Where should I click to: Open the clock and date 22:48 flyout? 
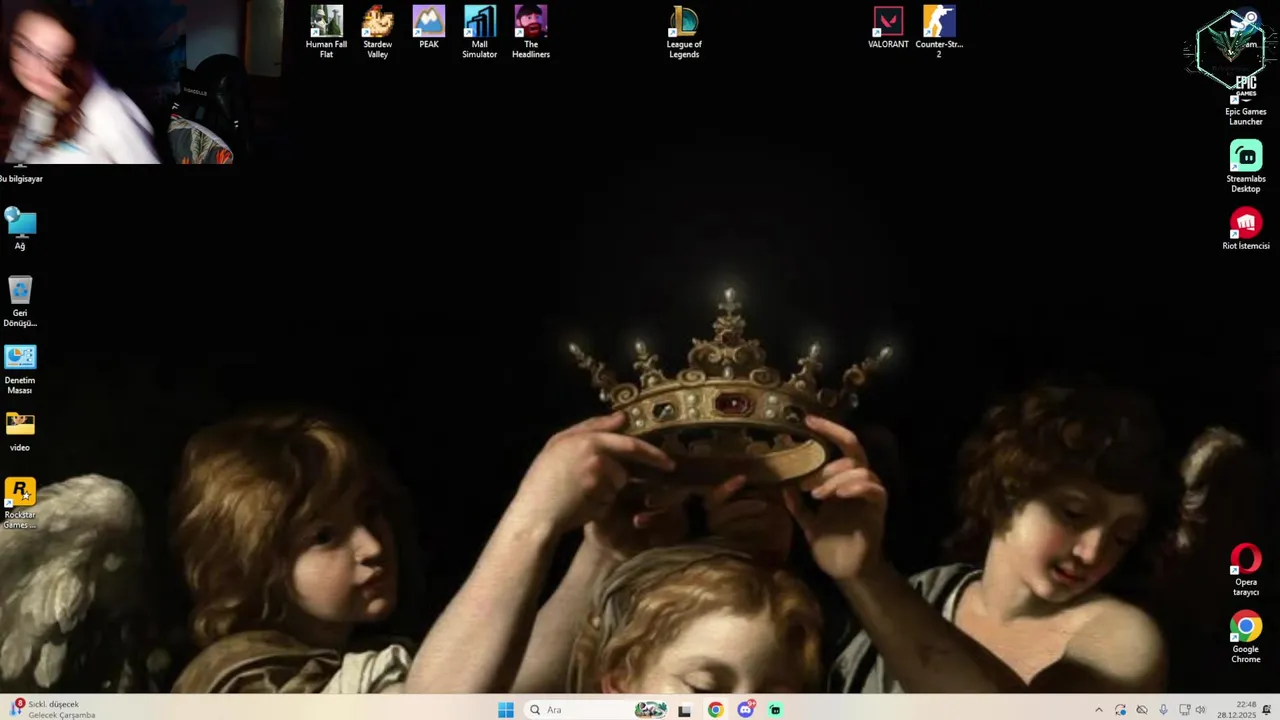[1236, 709]
